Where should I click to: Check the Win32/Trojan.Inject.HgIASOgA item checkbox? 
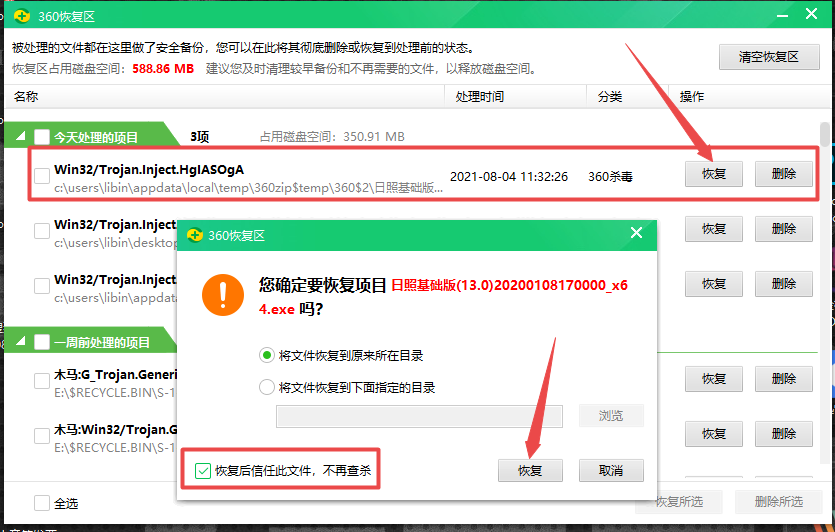point(42,176)
